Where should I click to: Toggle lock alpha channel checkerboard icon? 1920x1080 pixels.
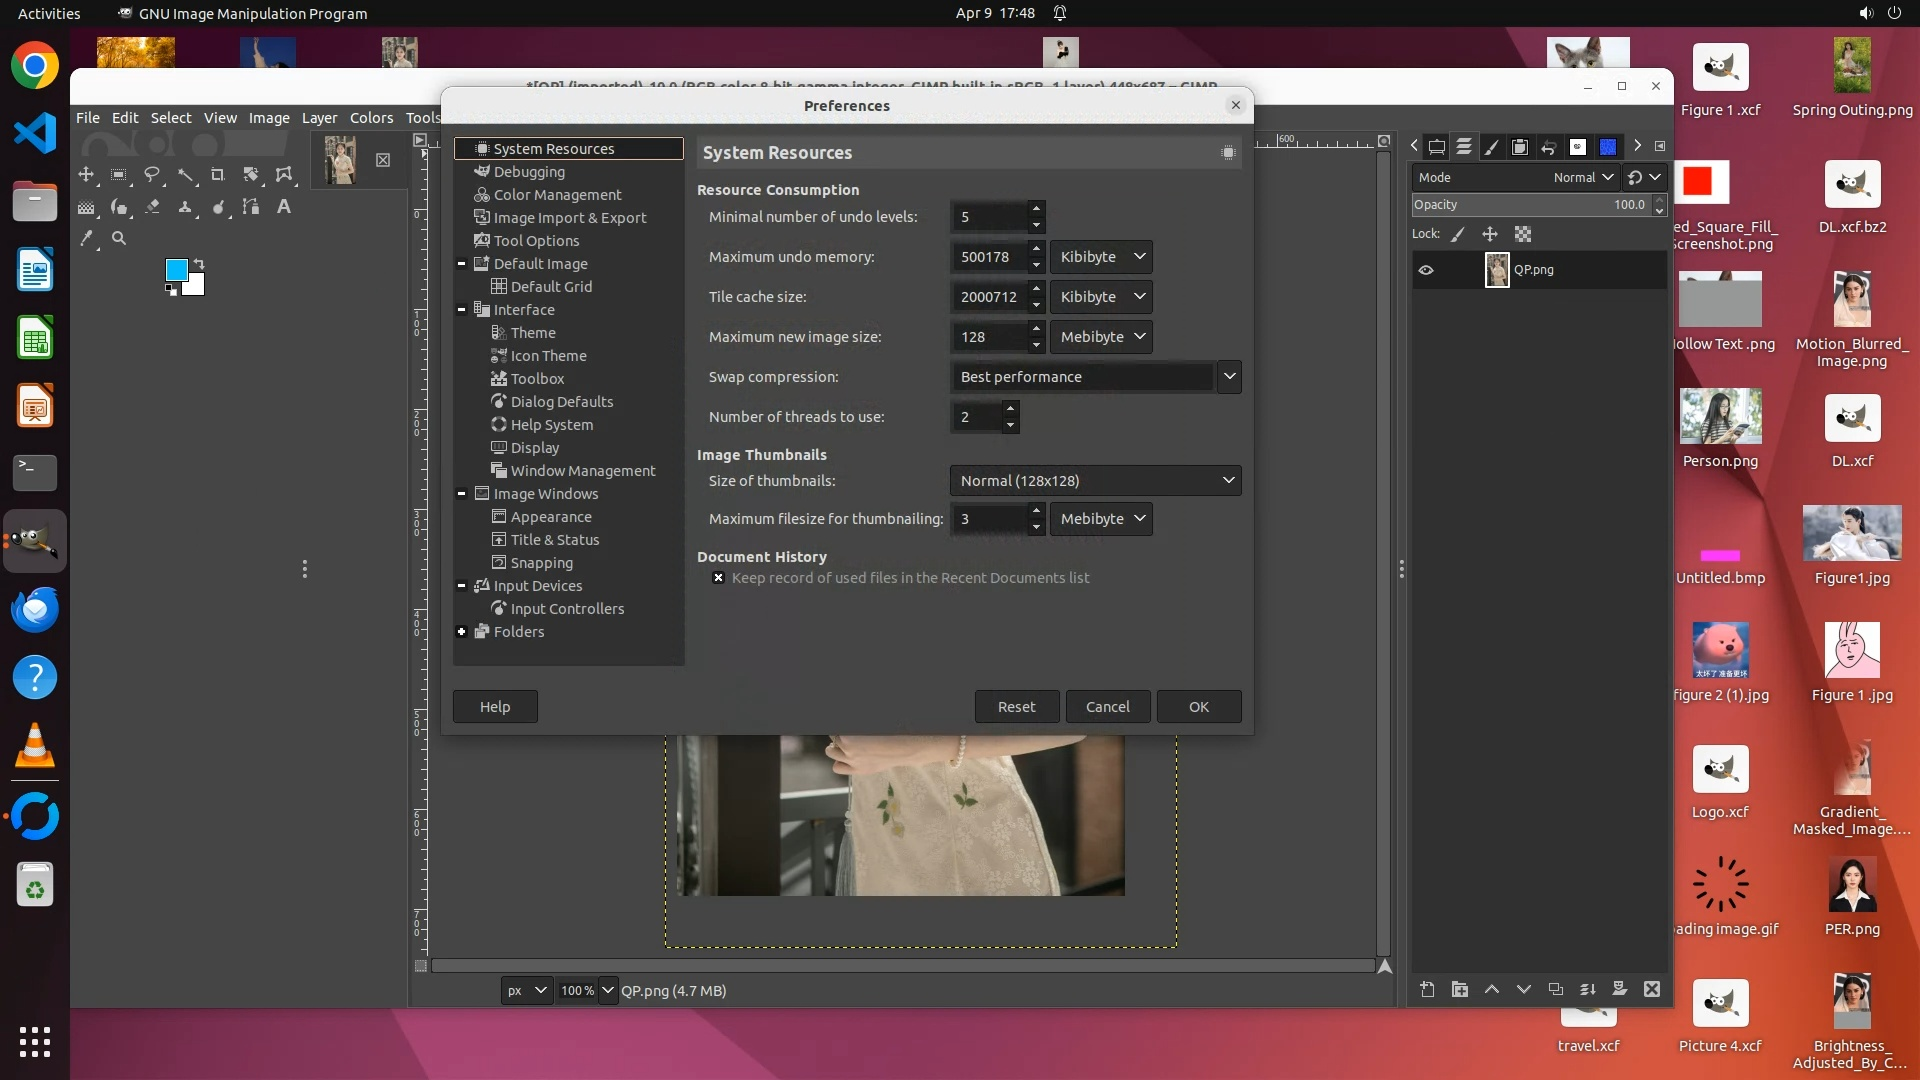[1523, 234]
